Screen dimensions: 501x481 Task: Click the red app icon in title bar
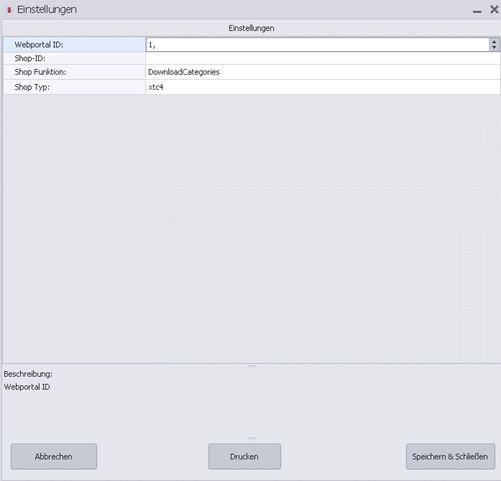pos(9,10)
